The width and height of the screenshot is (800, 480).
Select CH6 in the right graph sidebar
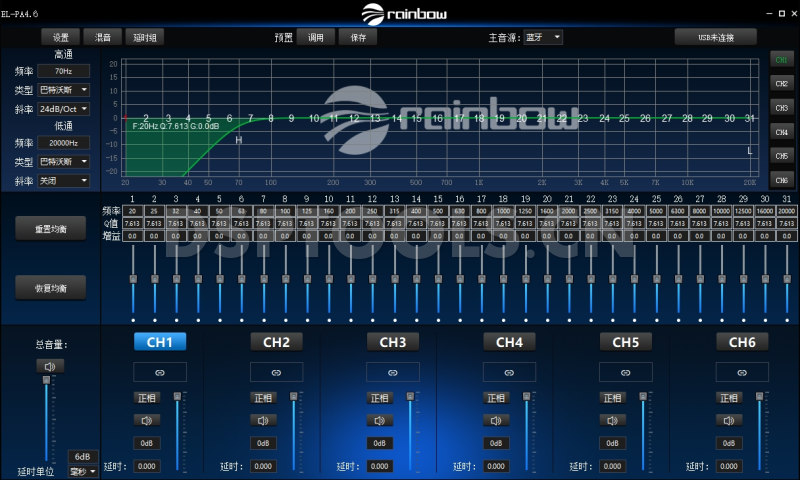(x=782, y=180)
